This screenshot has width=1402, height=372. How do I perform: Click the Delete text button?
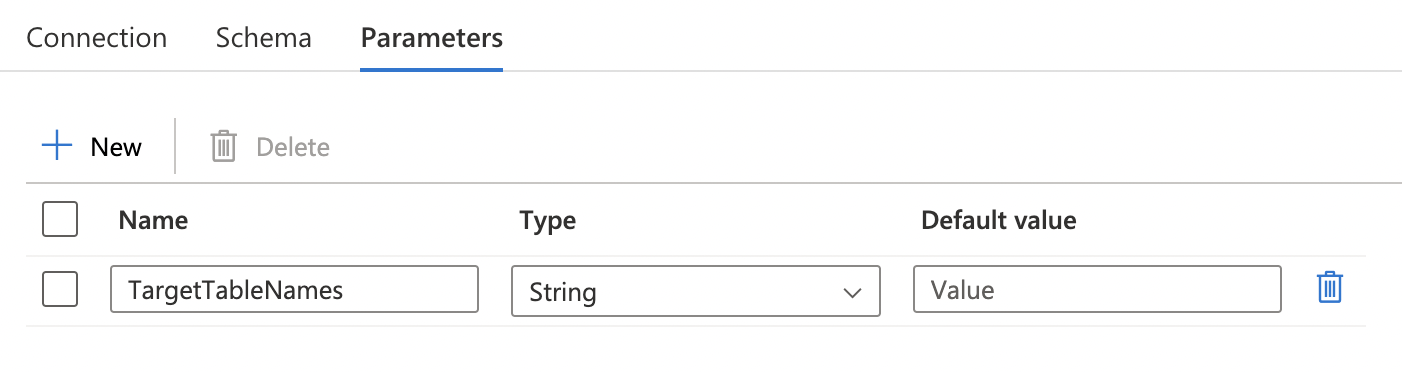point(293,147)
